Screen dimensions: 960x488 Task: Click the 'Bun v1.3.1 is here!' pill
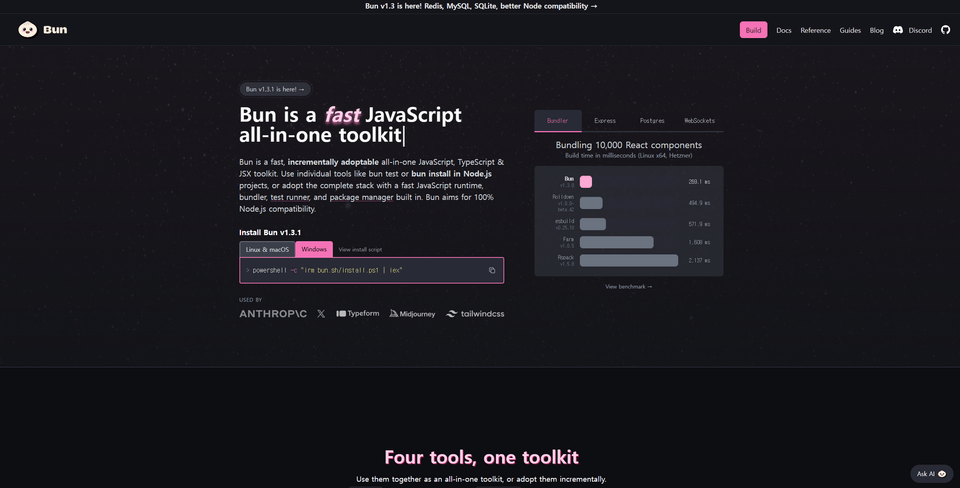pos(275,89)
